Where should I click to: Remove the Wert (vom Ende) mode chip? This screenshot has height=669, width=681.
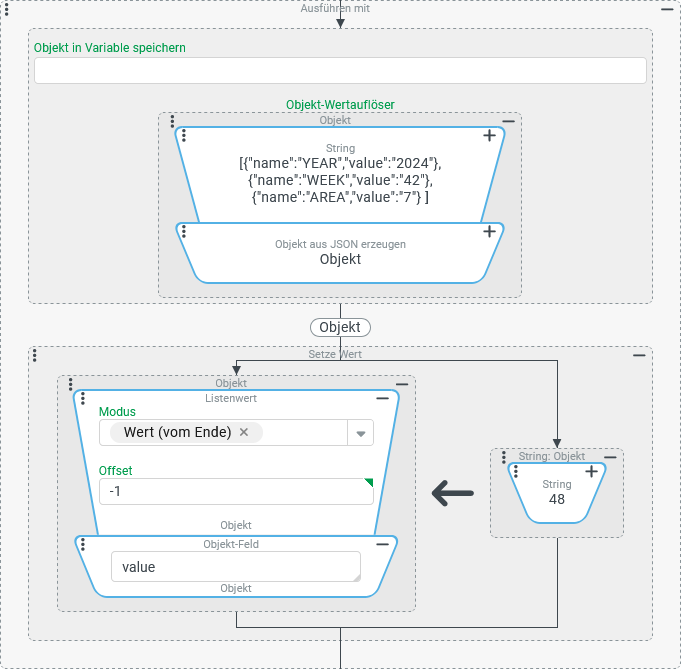tap(244, 432)
